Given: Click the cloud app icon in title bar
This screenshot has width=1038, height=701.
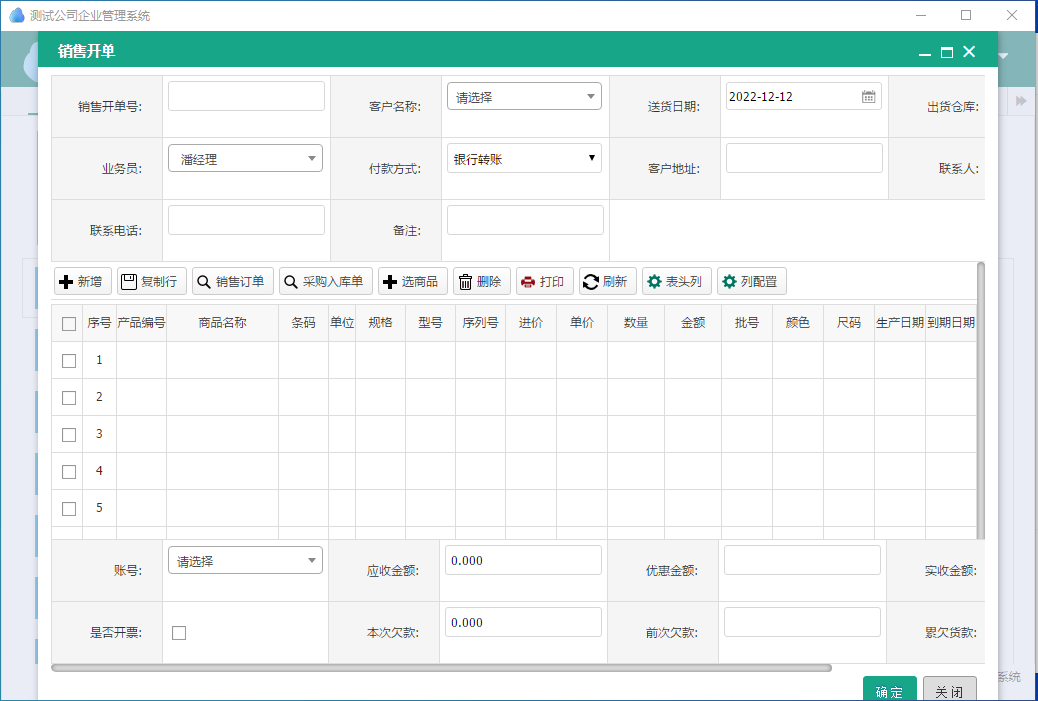Looking at the screenshot, I should [x=17, y=15].
